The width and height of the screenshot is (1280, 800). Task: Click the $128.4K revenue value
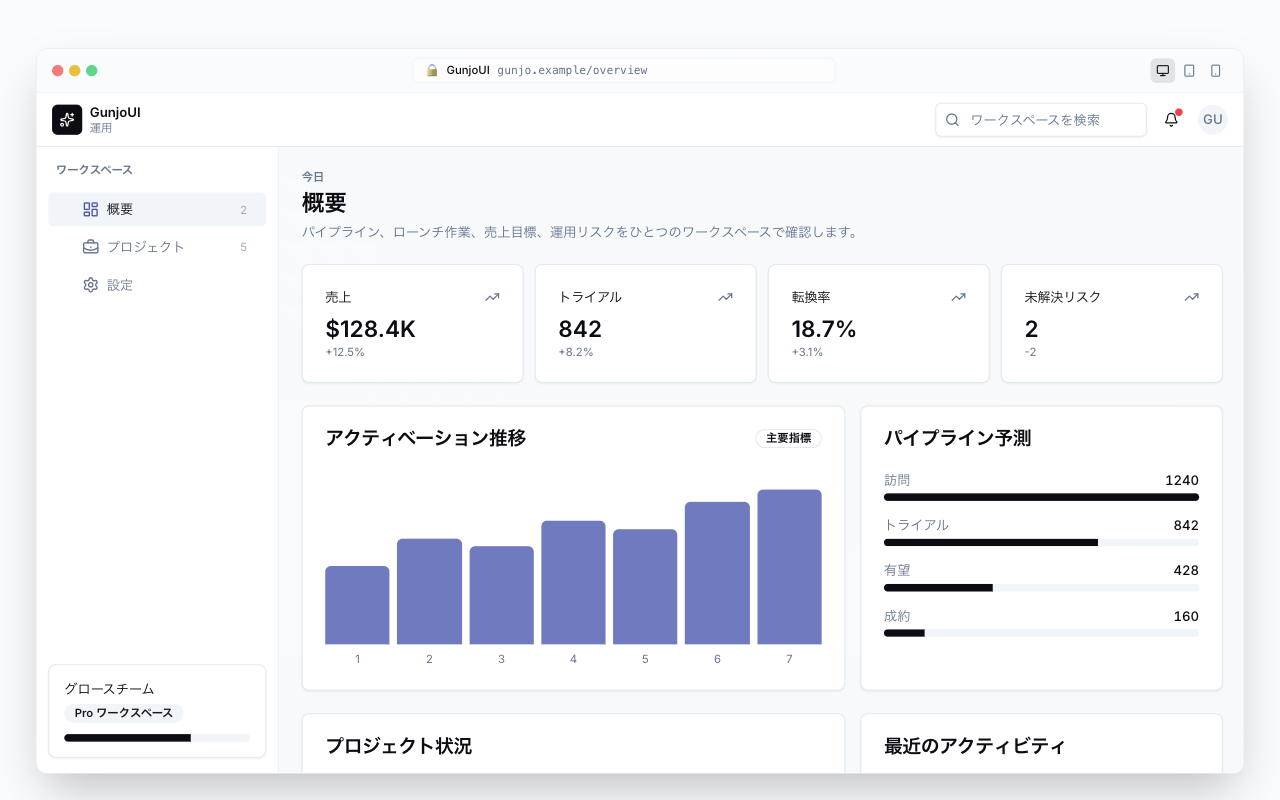click(371, 329)
